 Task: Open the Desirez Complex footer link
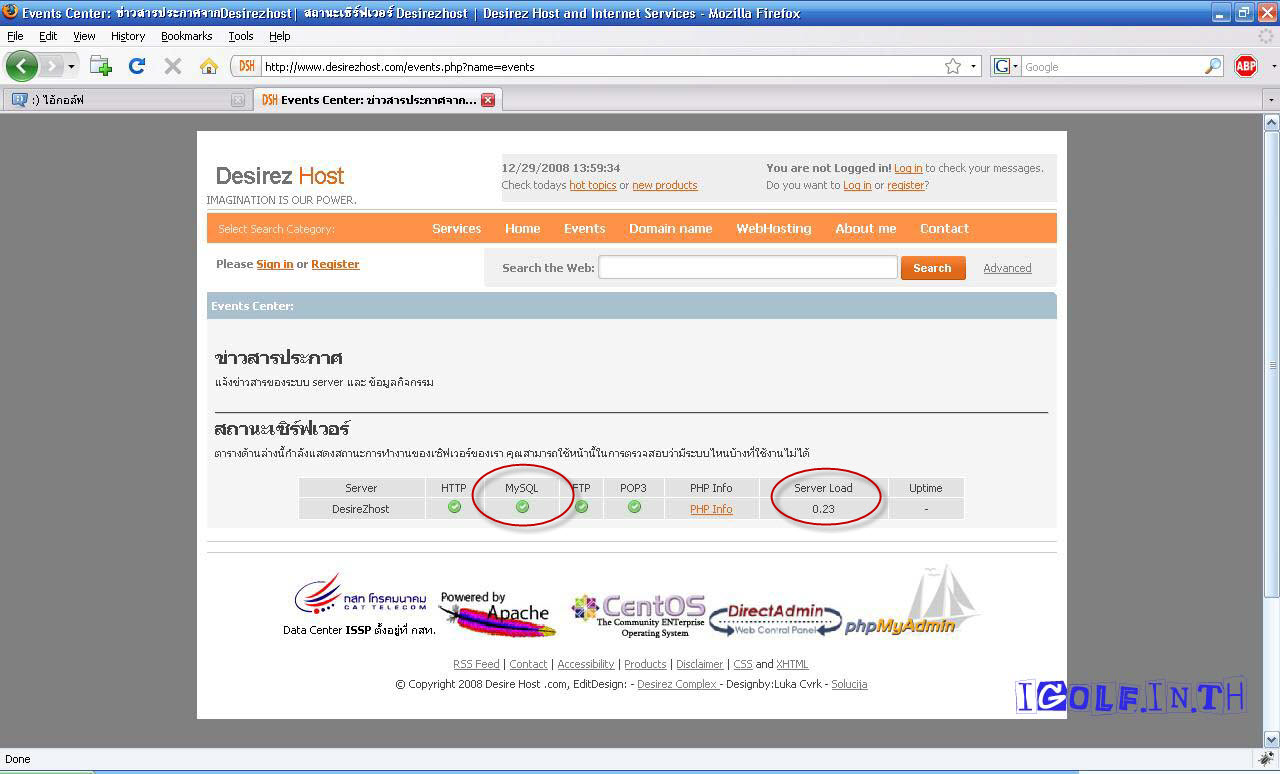tap(678, 684)
